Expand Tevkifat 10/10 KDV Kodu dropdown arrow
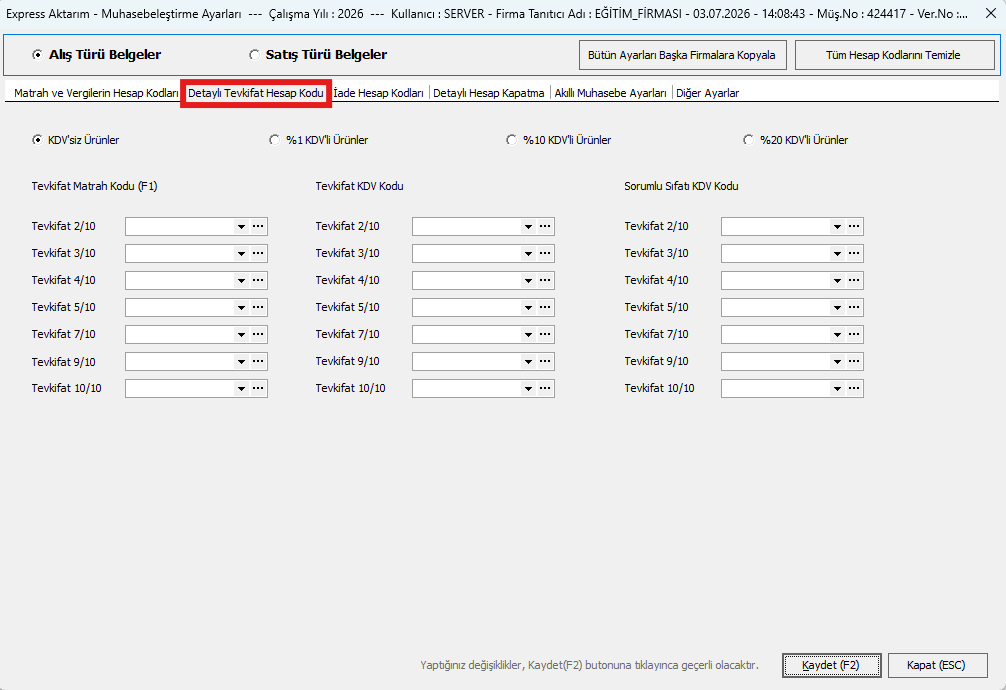Screen dimensions: 1006x690 pyautogui.click(x=528, y=388)
